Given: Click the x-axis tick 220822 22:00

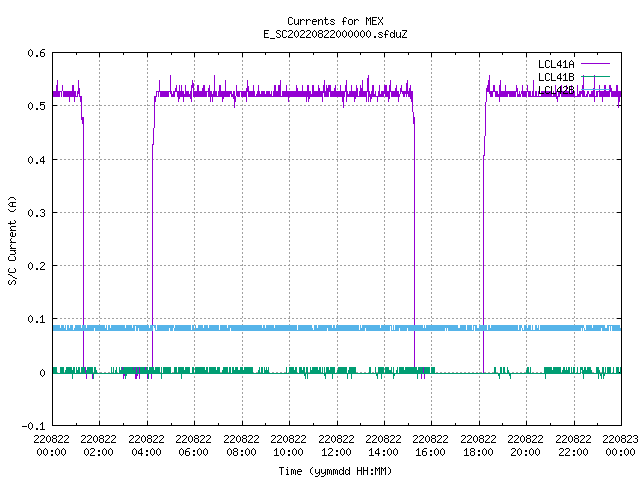Looking at the screenshot, I should click(x=573, y=446).
